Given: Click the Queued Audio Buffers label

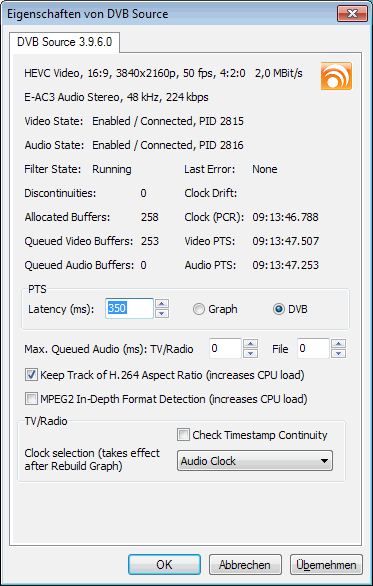Looking at the screenshot, I should (79, 265).
